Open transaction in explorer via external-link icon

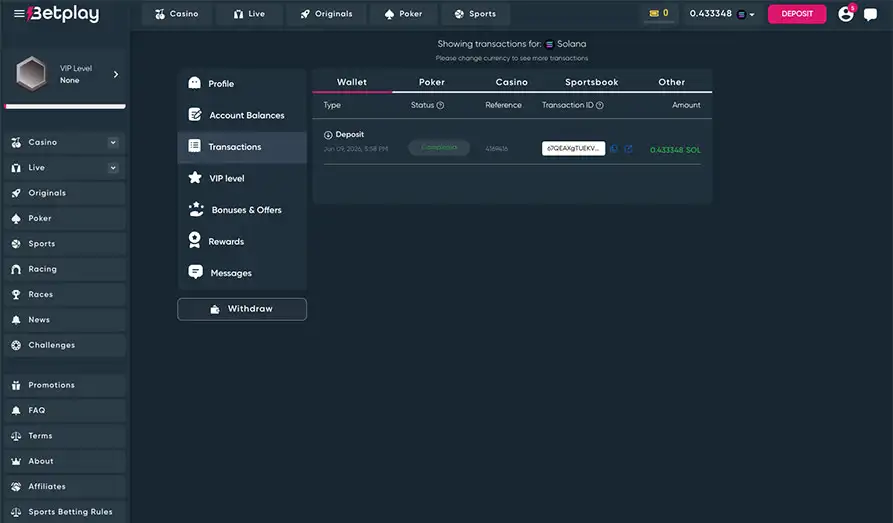[628, 149]
